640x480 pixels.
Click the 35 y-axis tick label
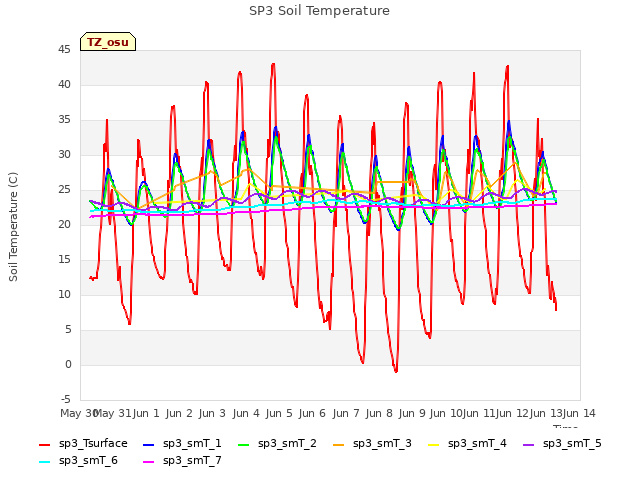click(64, 120)
